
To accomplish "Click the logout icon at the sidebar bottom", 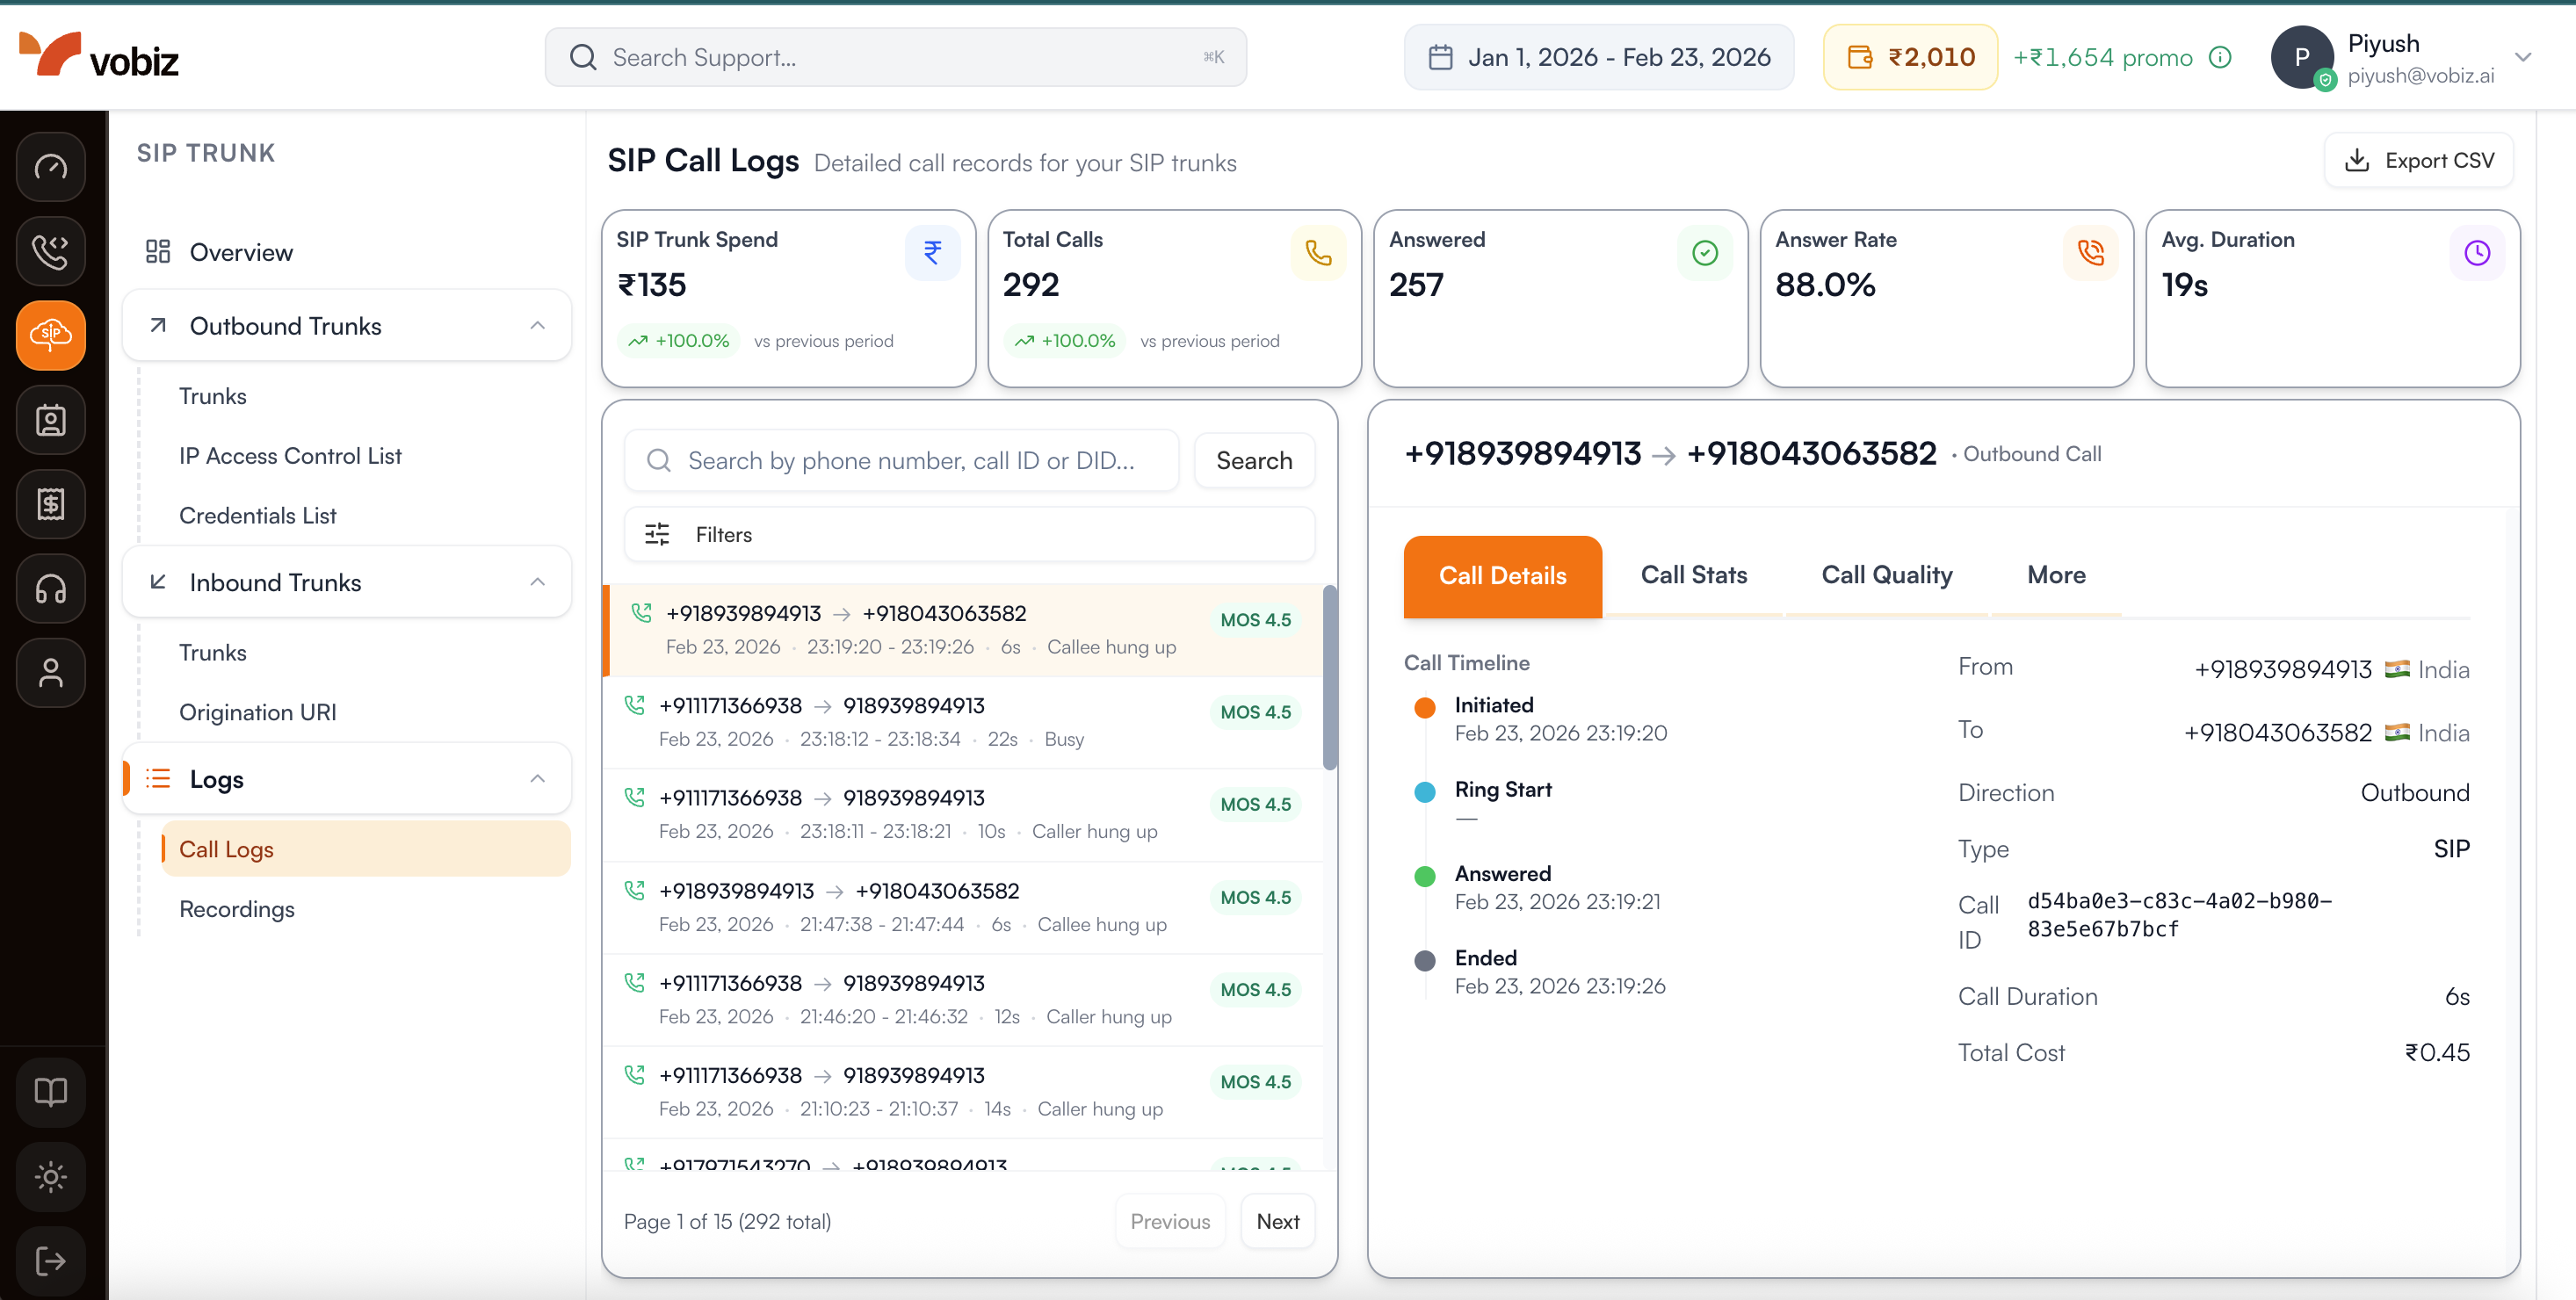I will [50, 1261].
